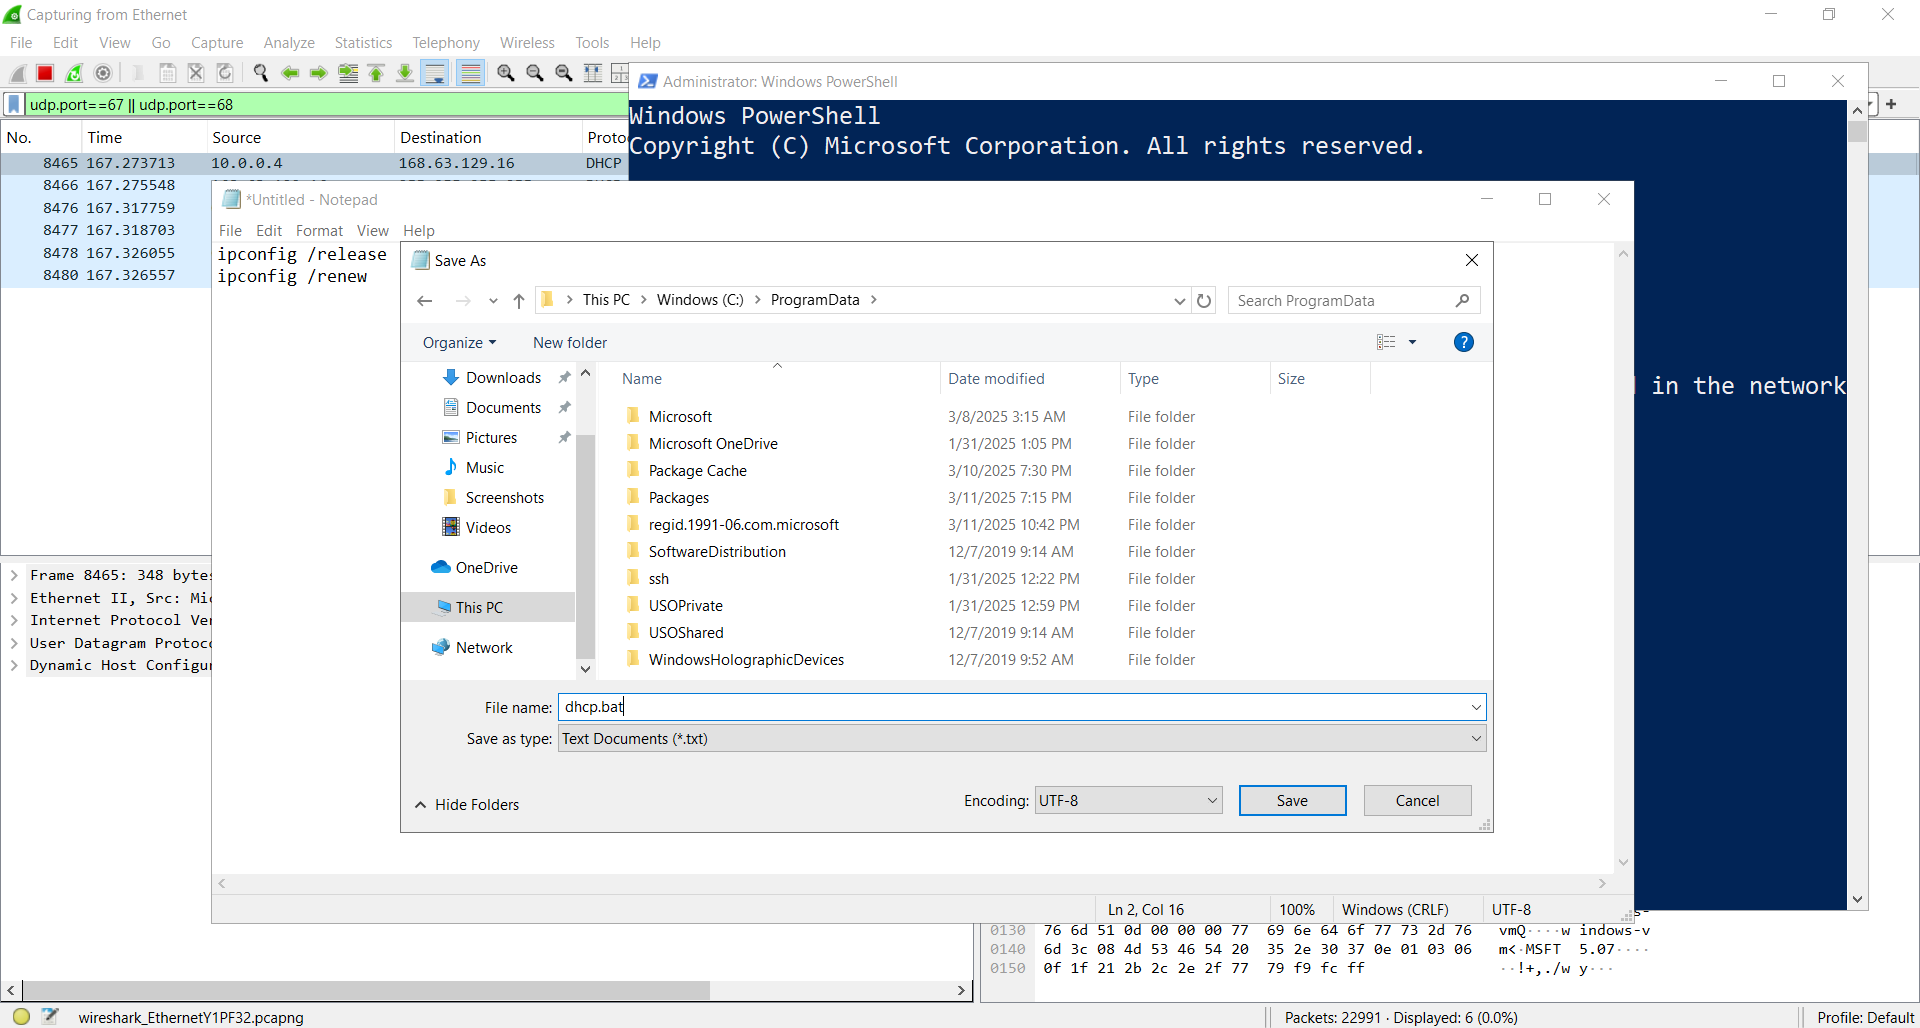Screen dimensions: 1920x1028
Task: Open the File name dropdown list
Action: point(1476,707)
